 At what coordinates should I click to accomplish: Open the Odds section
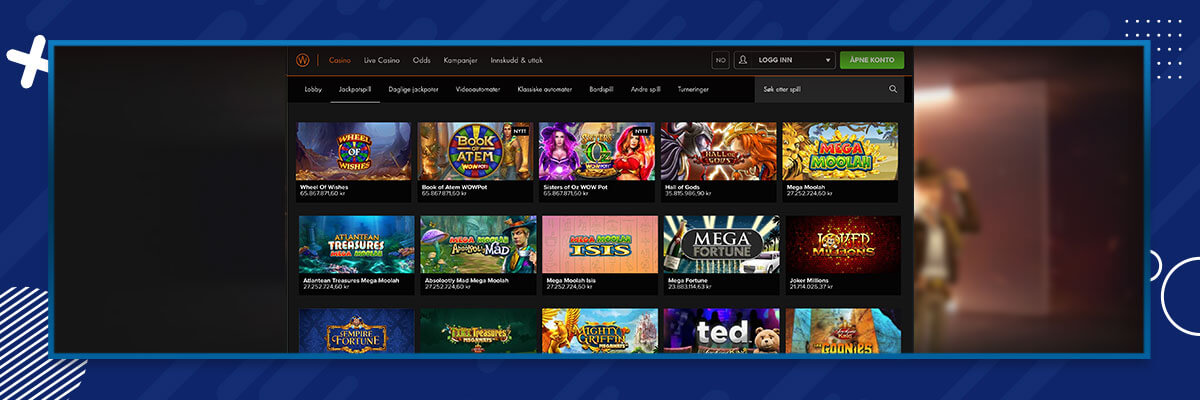422,60
